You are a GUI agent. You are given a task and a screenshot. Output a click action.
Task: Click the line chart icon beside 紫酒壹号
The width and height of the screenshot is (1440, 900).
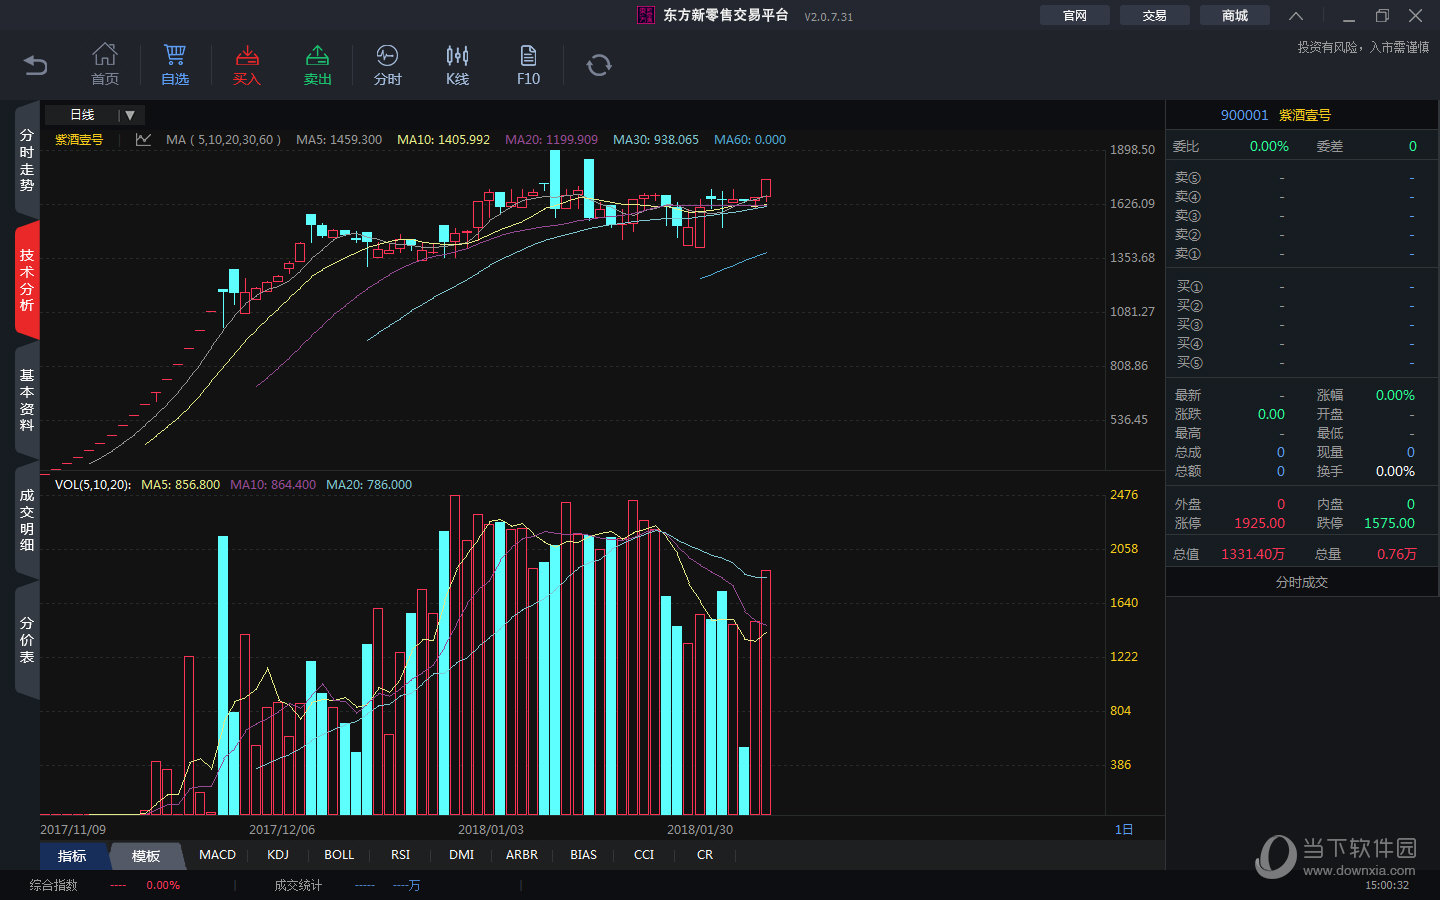[143, 140]
